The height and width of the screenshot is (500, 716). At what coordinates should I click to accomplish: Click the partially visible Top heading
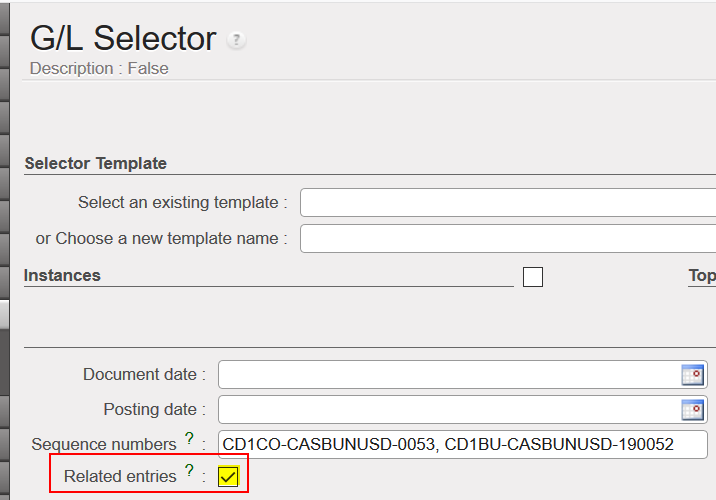coord(701,275)
